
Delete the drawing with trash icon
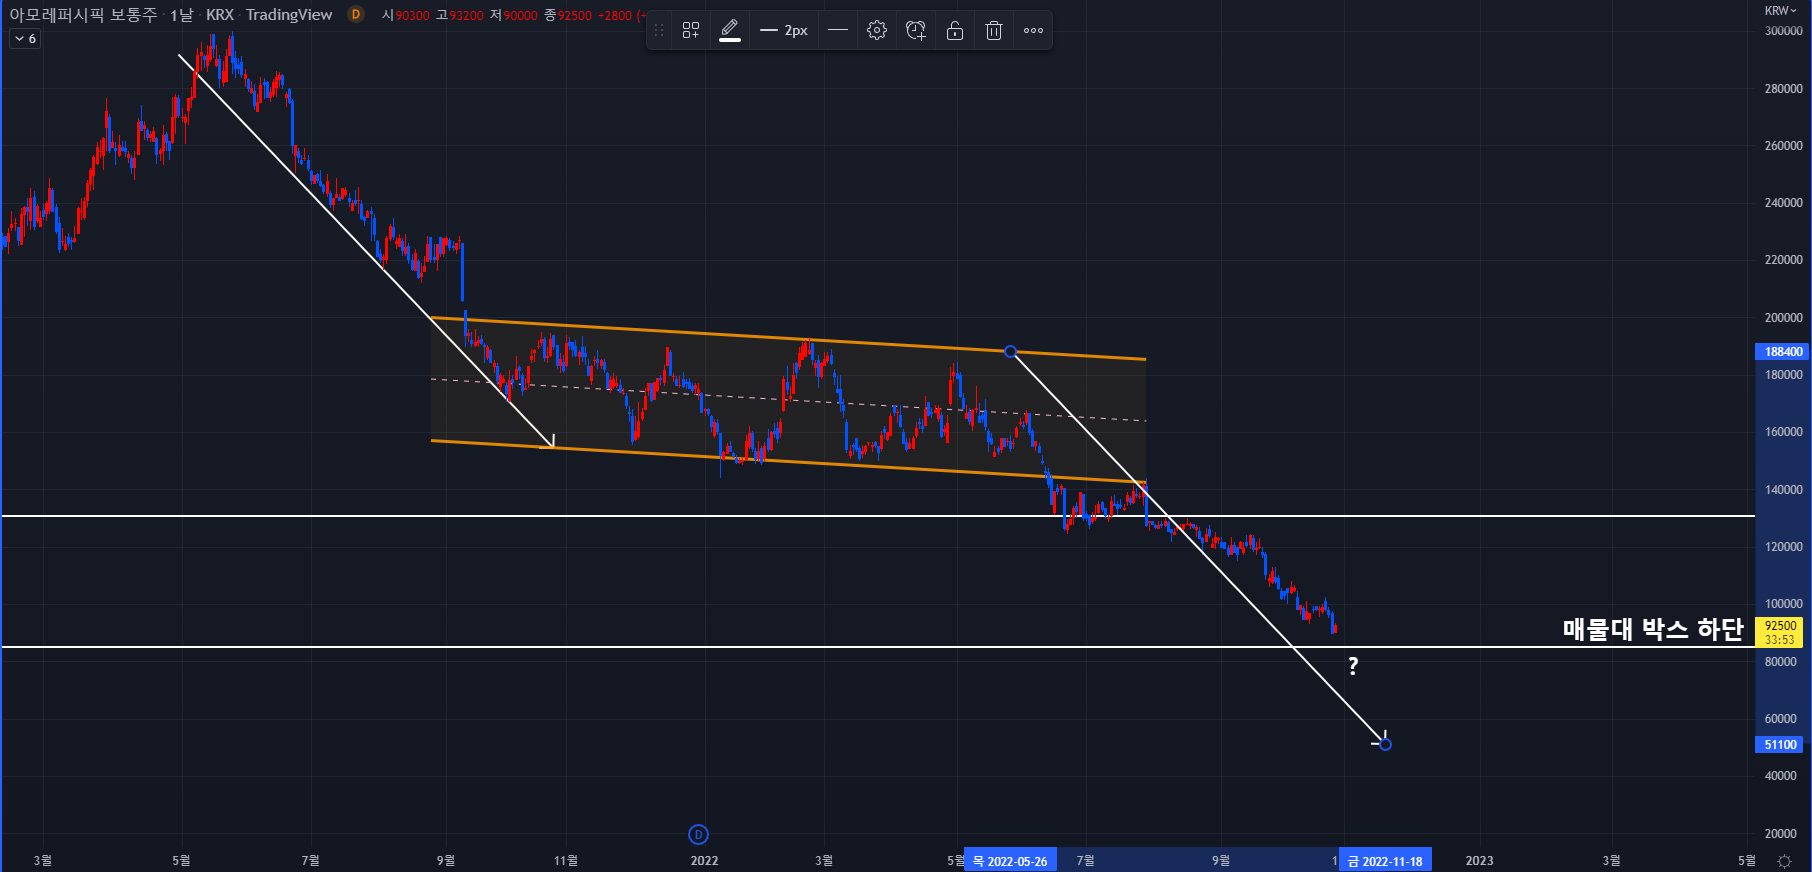pyautogui.click(x=994, y=30)
